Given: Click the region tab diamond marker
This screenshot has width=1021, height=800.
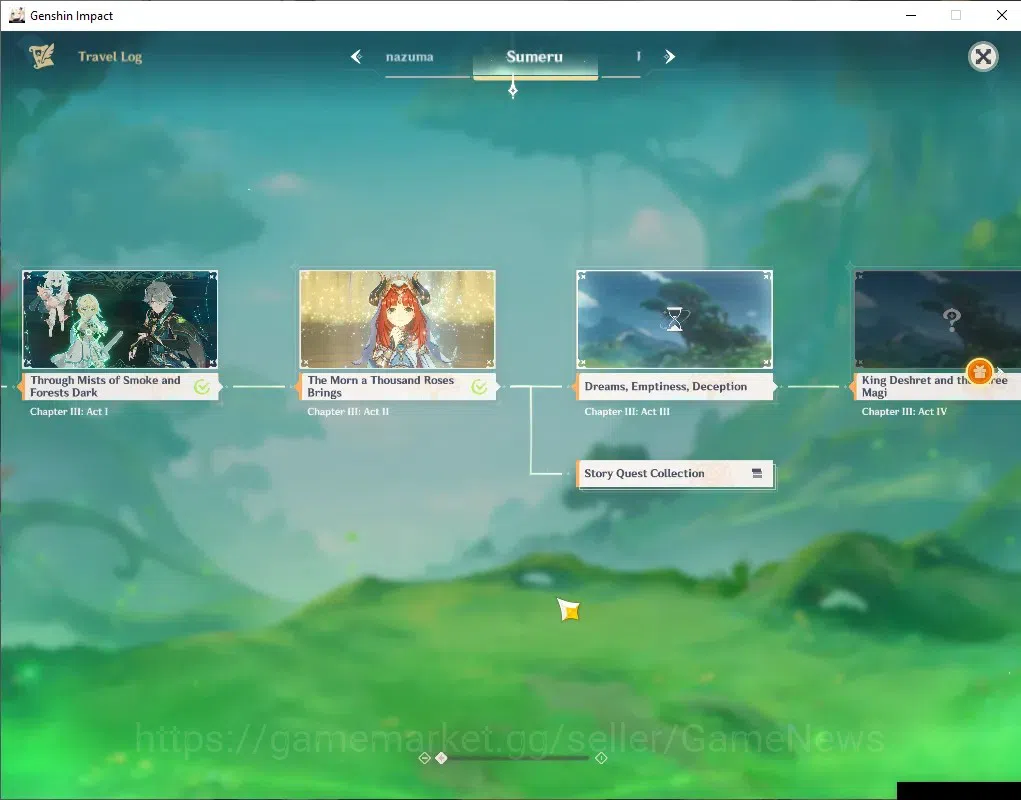Looking at the screenshot, I should point(513,90).
